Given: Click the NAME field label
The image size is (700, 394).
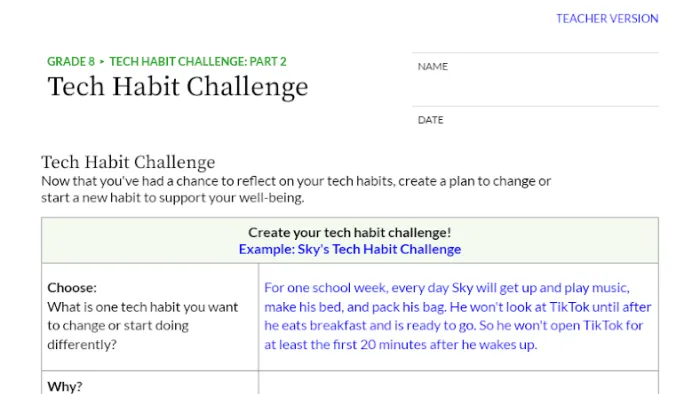Looking at the screenshot, I should pyautogui.click(x=432, y=66).
